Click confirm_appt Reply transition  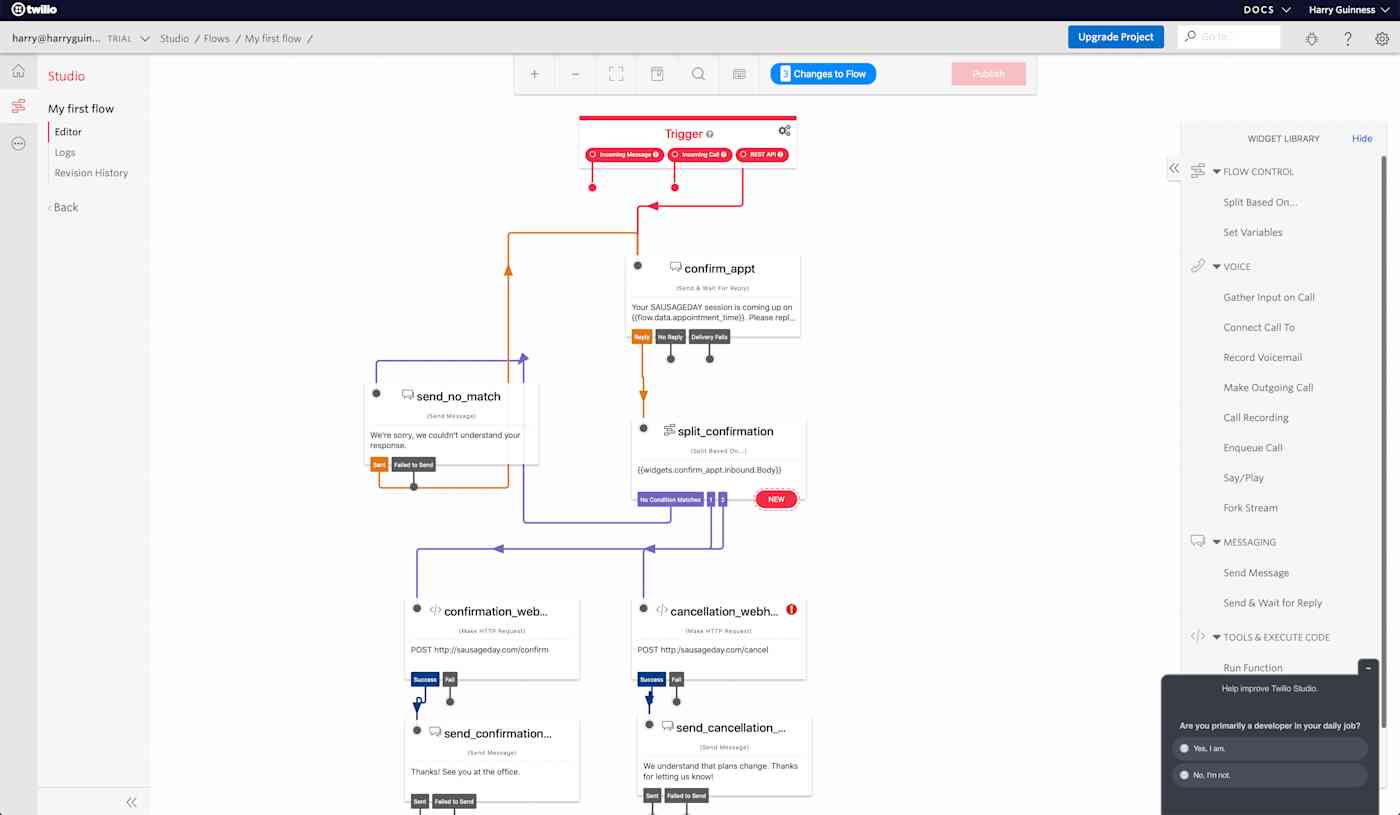pyautogui.click(x=642, y=337)
